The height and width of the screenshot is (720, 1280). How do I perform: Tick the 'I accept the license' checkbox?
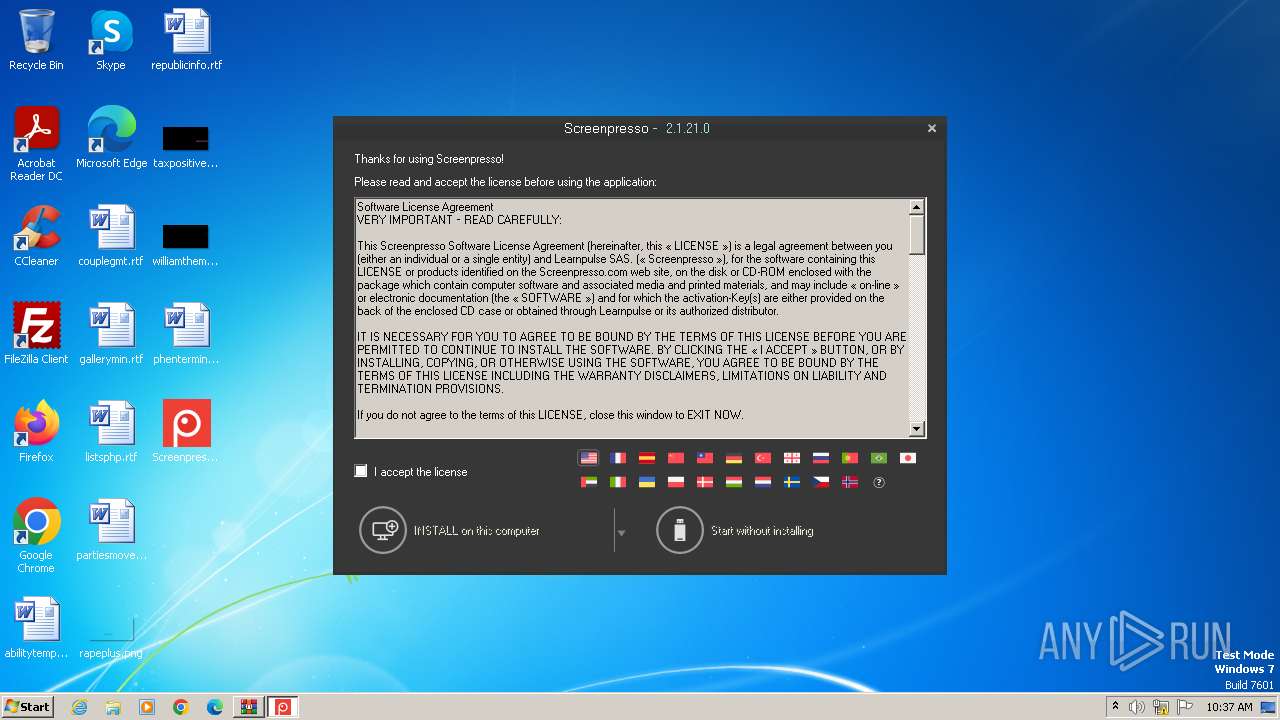(x=361, y=471)
